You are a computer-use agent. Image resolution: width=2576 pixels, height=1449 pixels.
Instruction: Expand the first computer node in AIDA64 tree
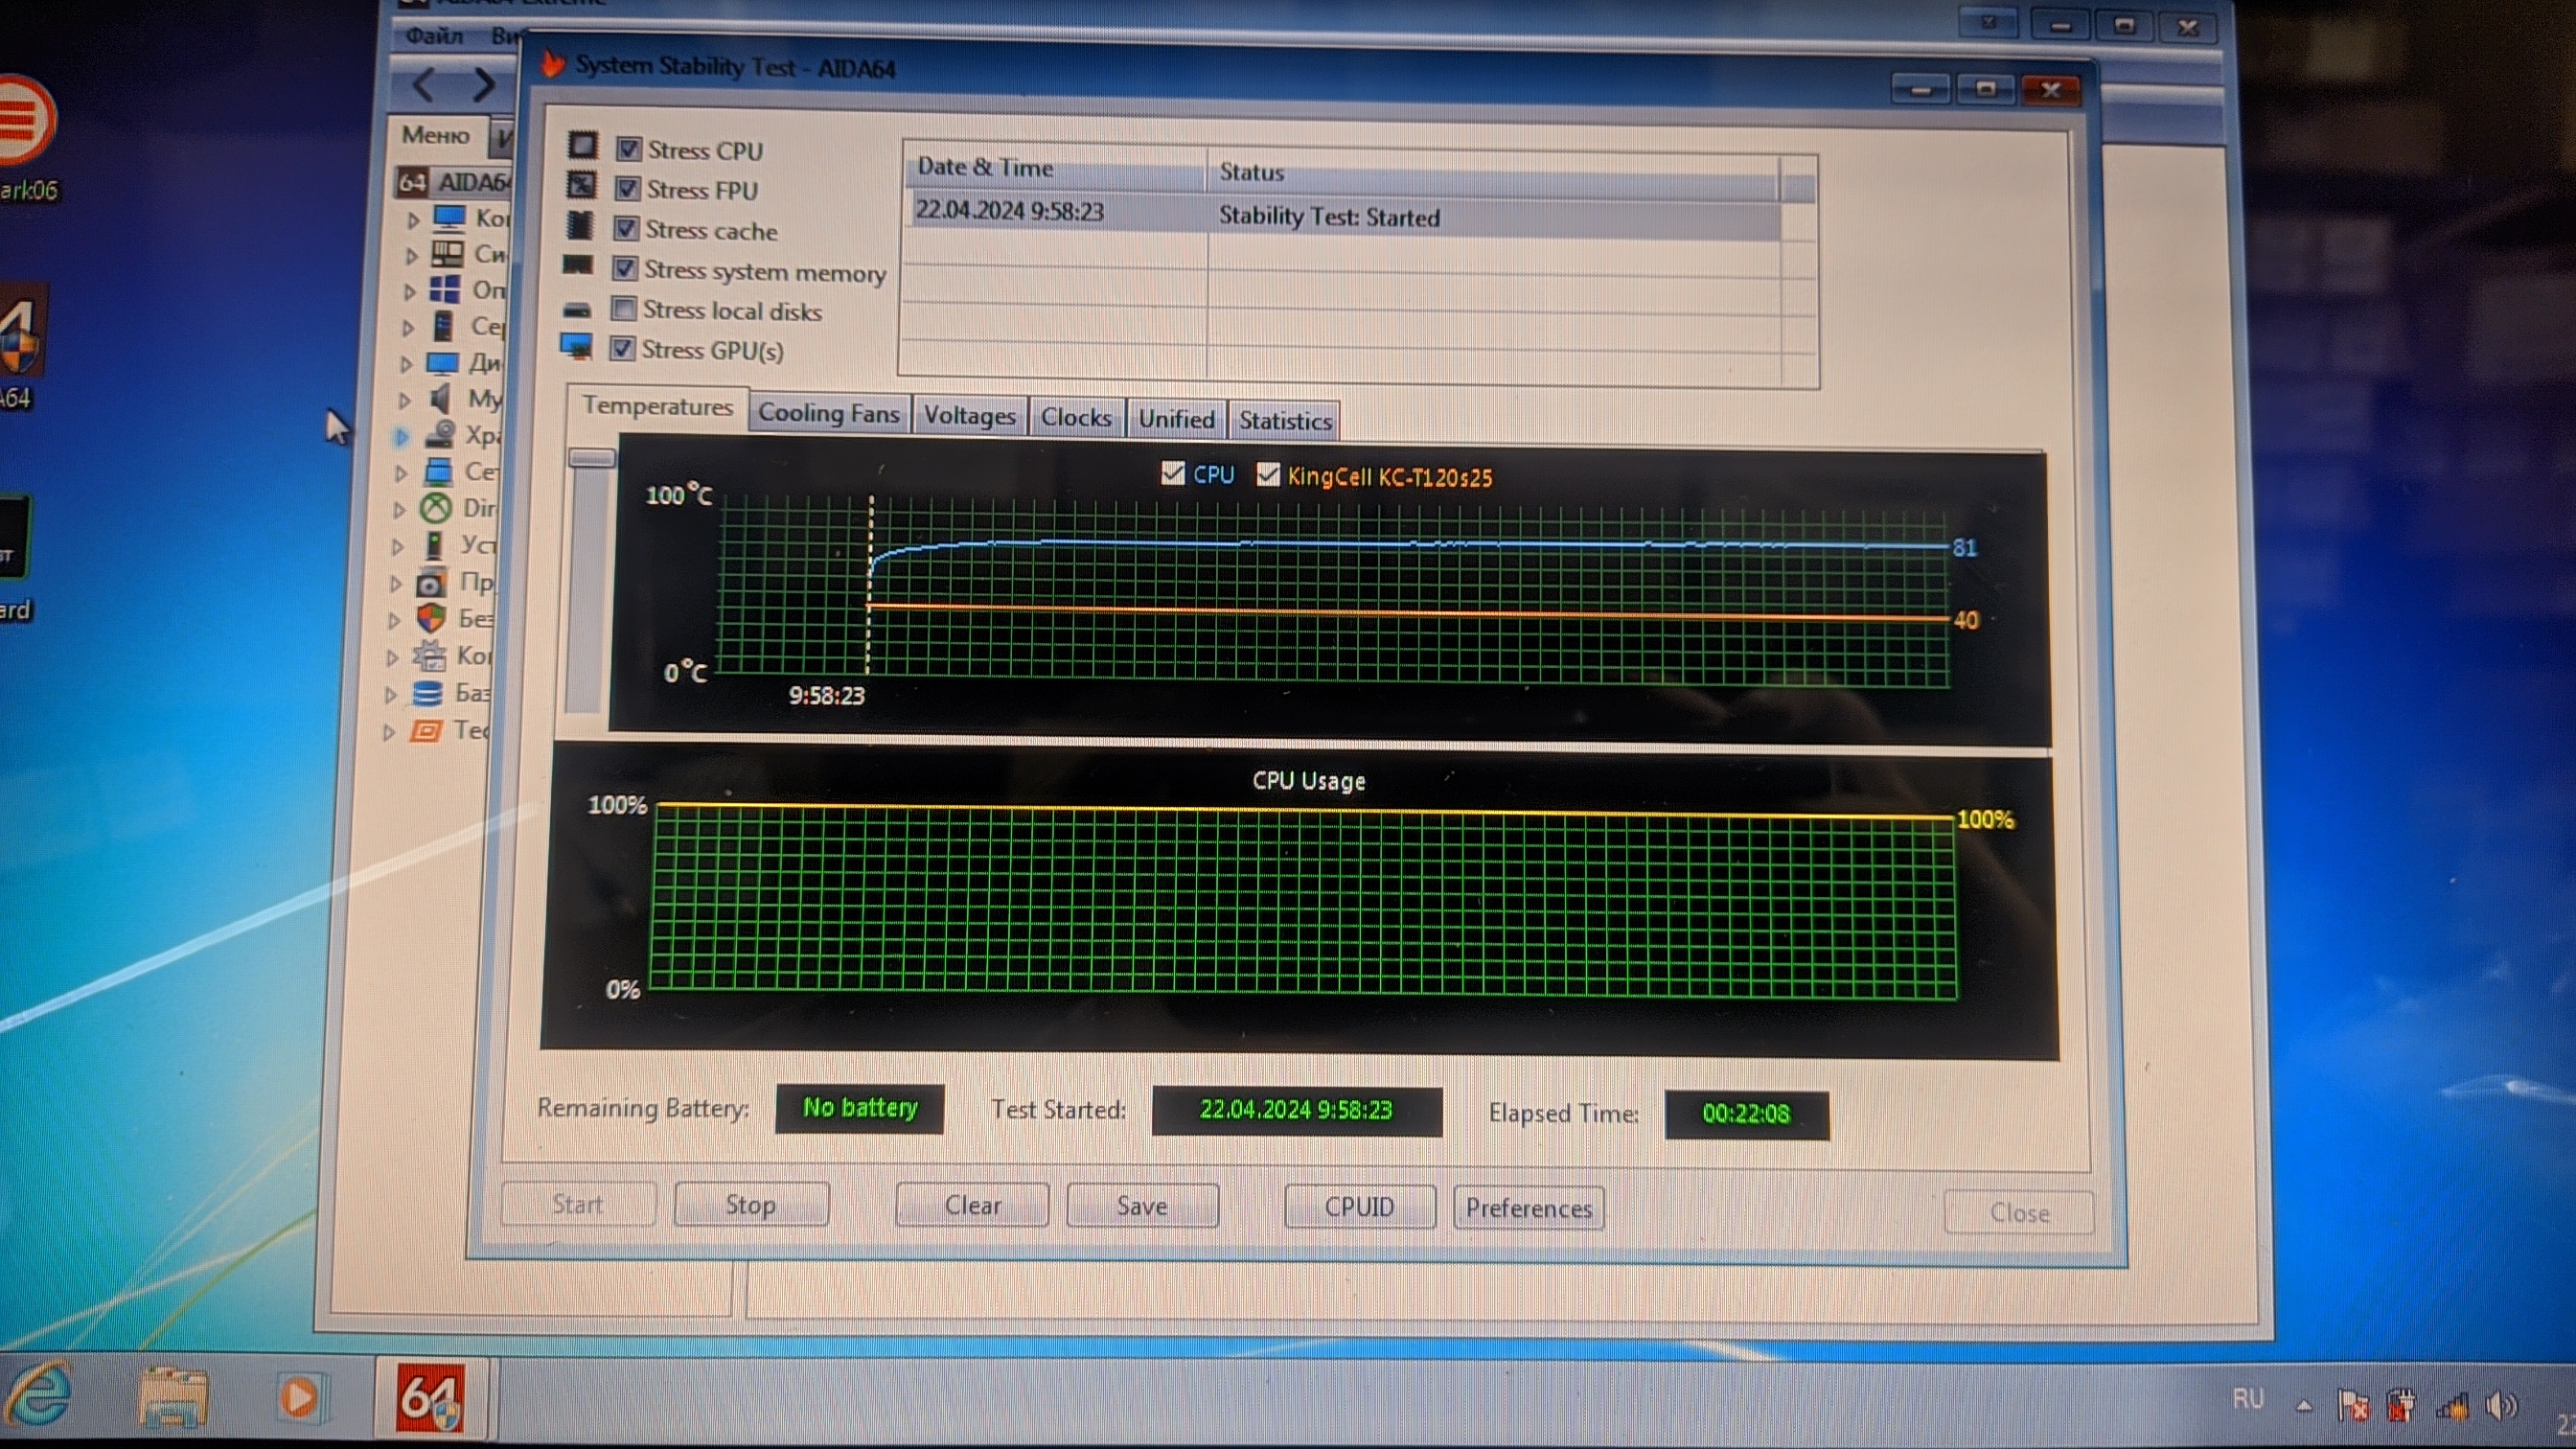[x=413, y=219]
